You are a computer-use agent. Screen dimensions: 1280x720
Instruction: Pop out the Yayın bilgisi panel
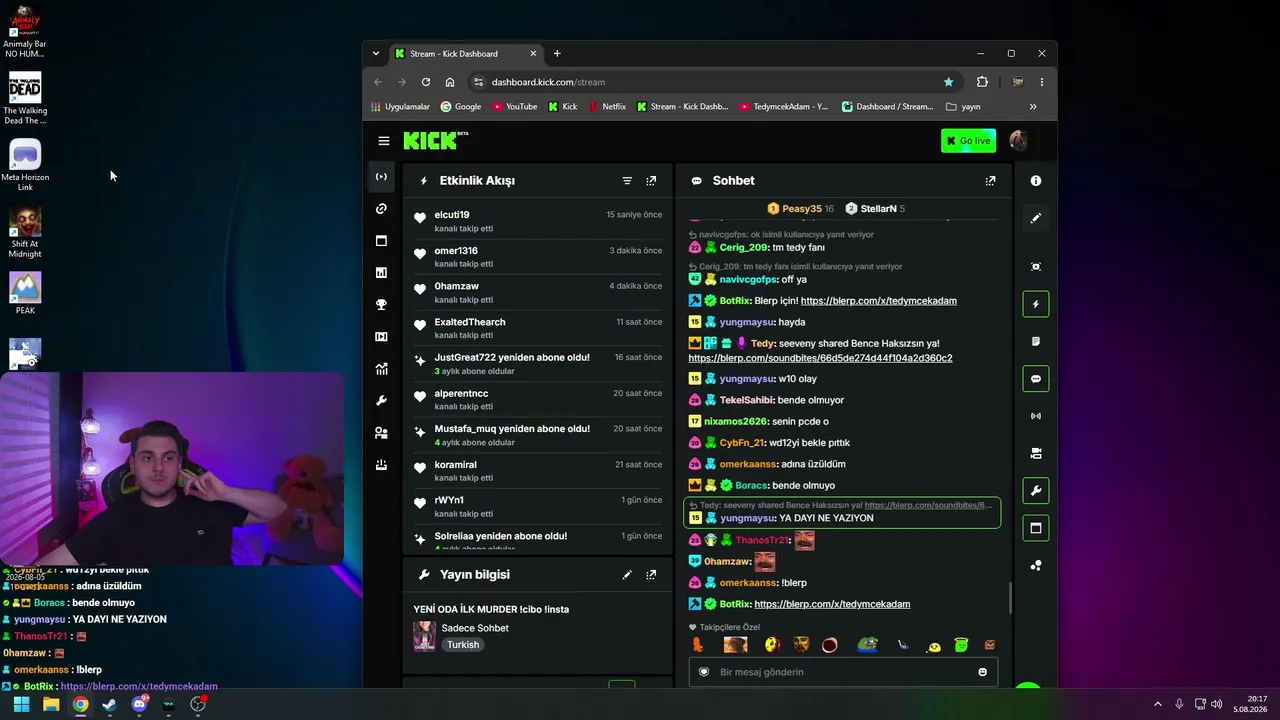[x=651, y=575]
